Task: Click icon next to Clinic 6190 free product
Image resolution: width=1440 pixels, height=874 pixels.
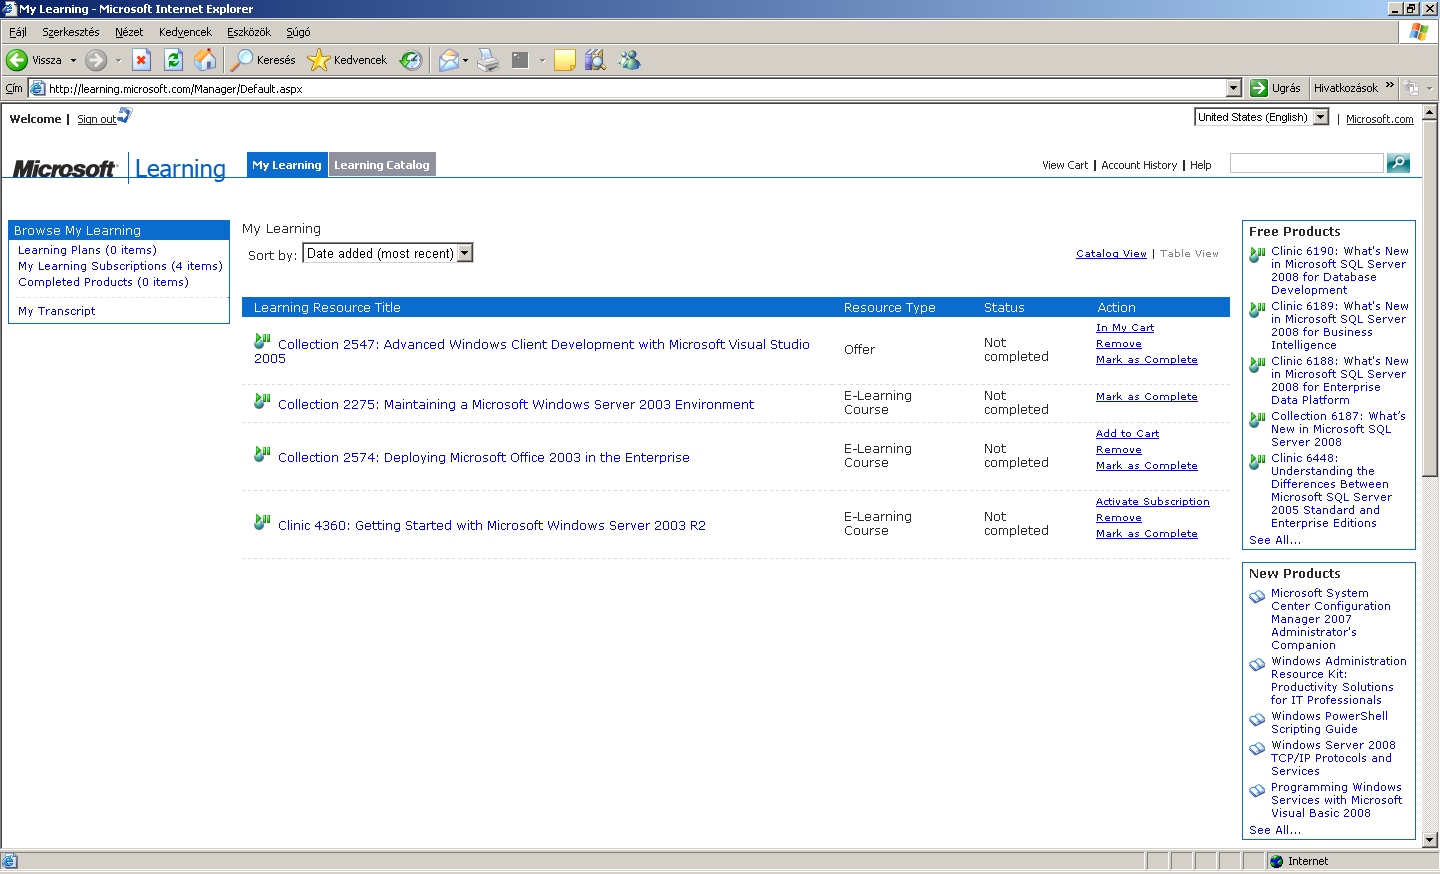Action: (1257, 255)
